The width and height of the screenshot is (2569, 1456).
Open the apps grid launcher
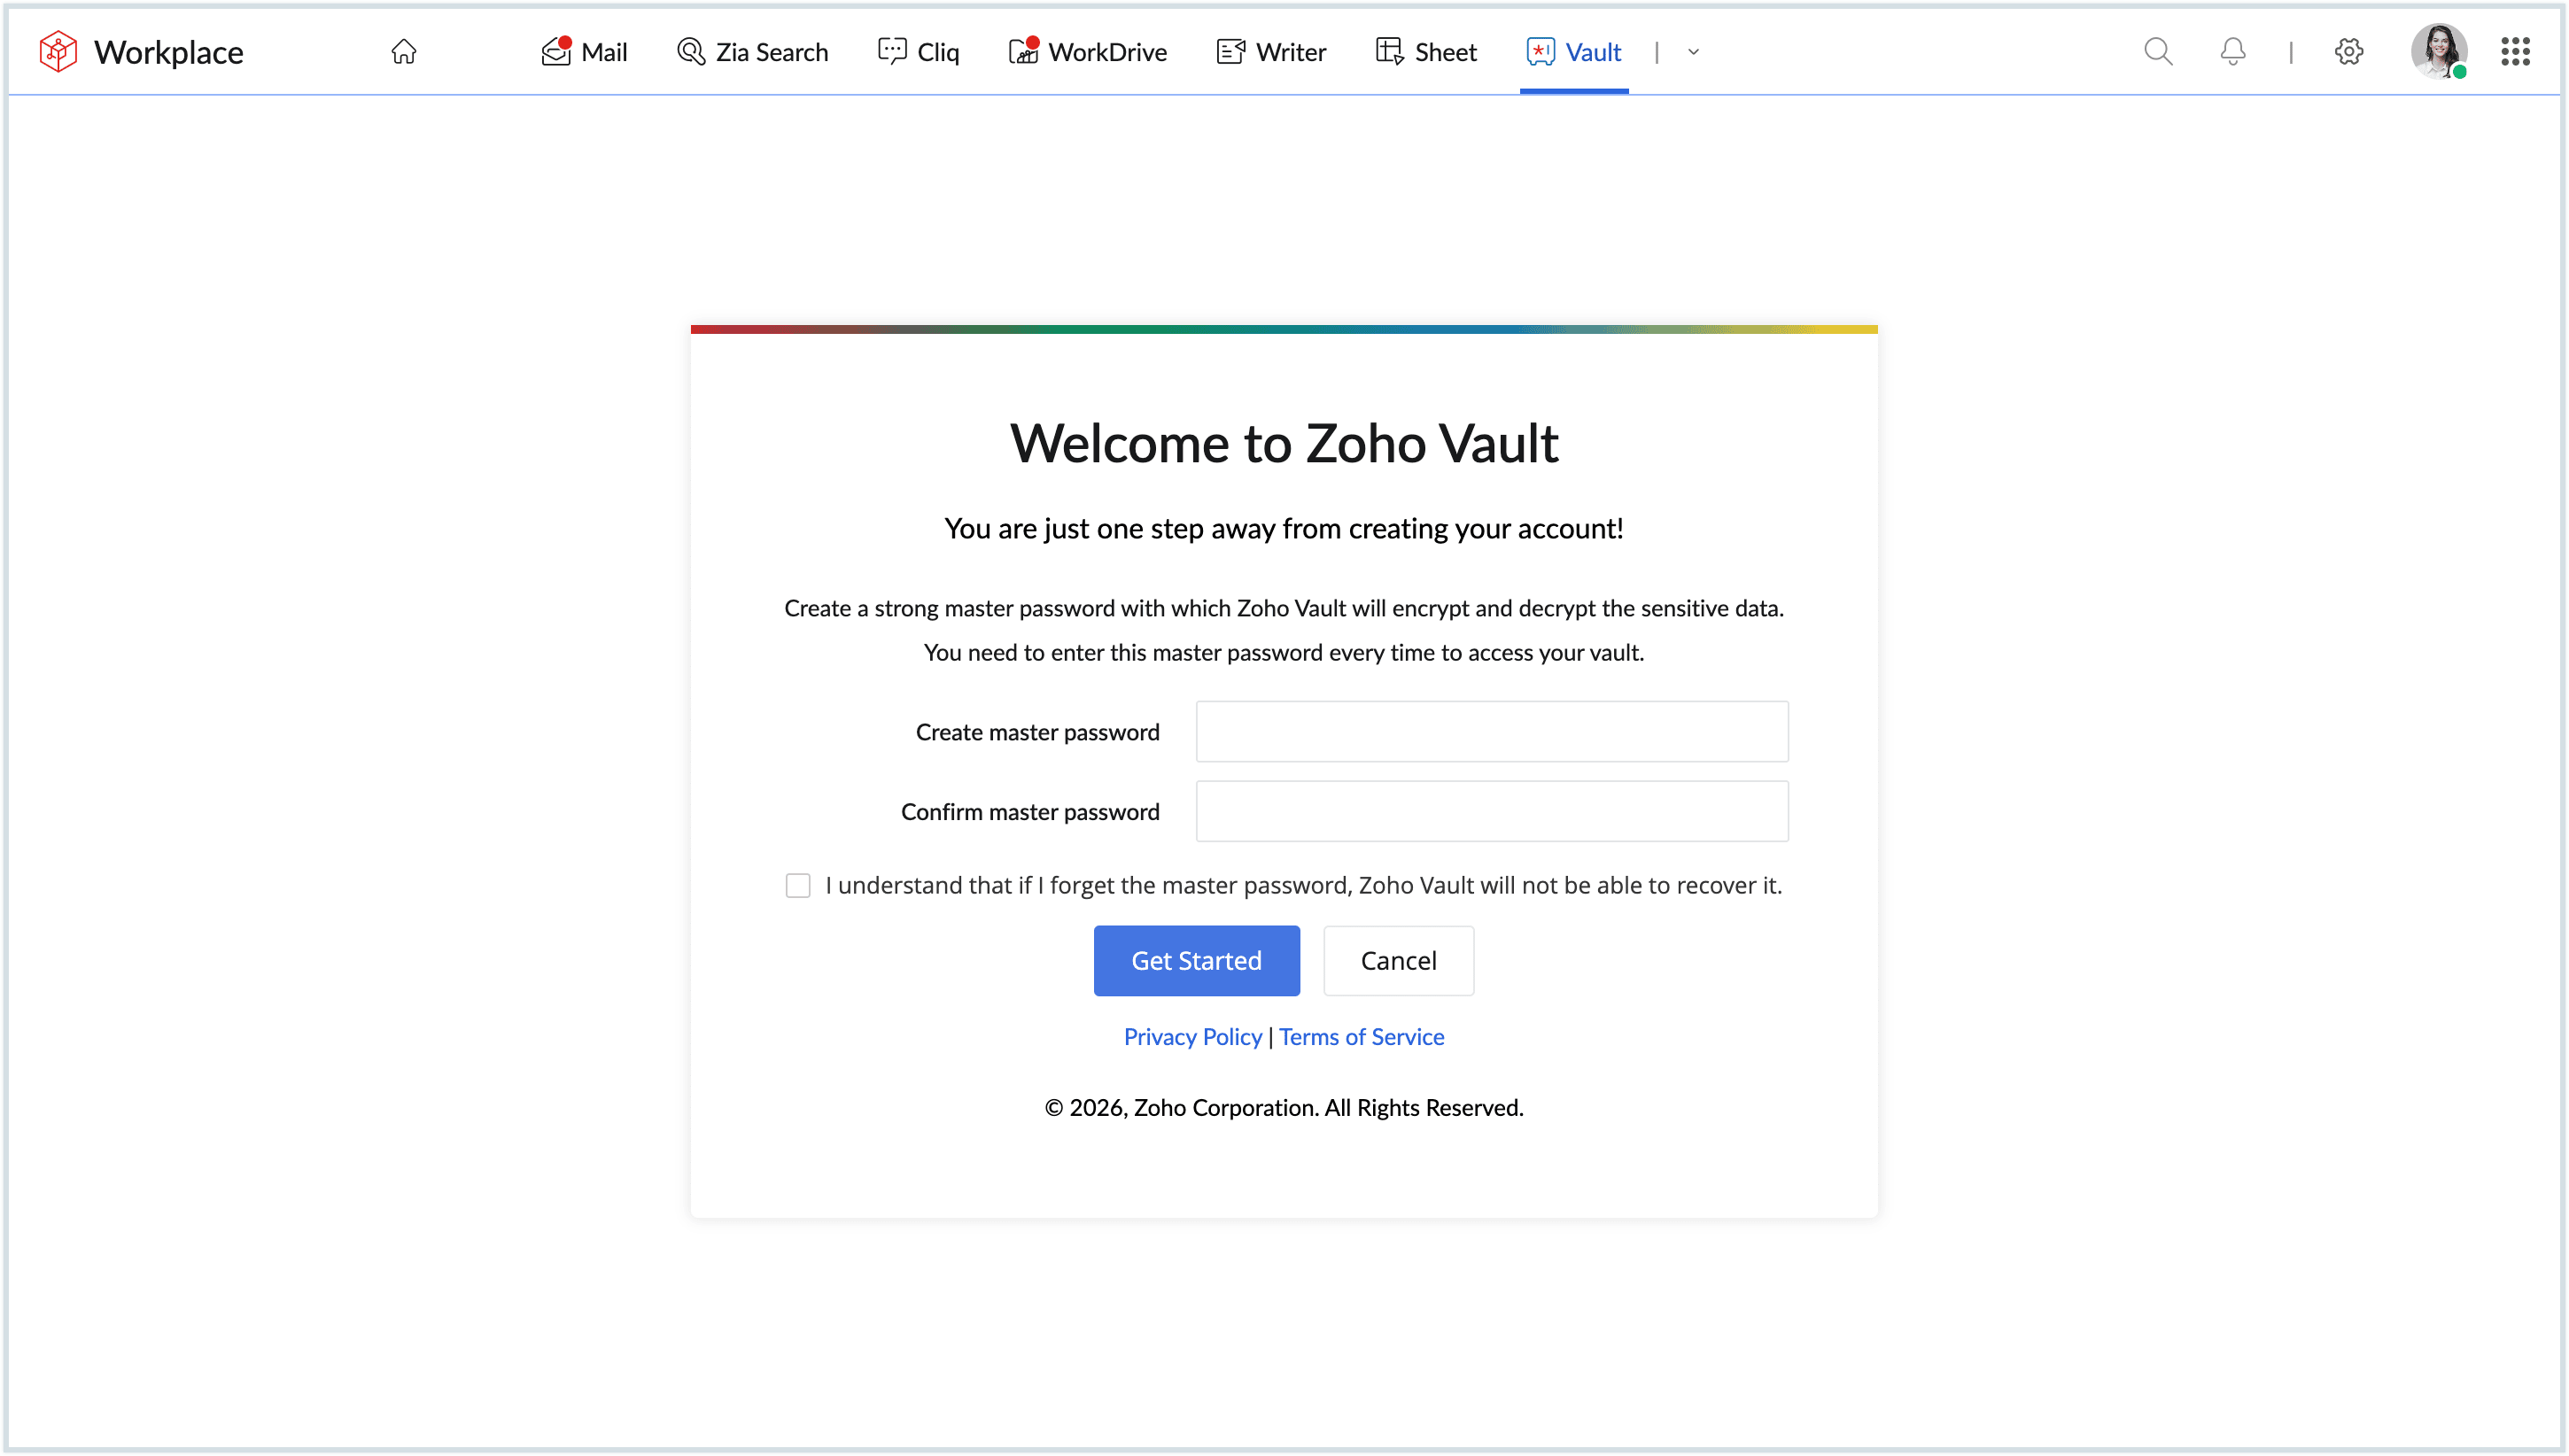pos(2515,51)
